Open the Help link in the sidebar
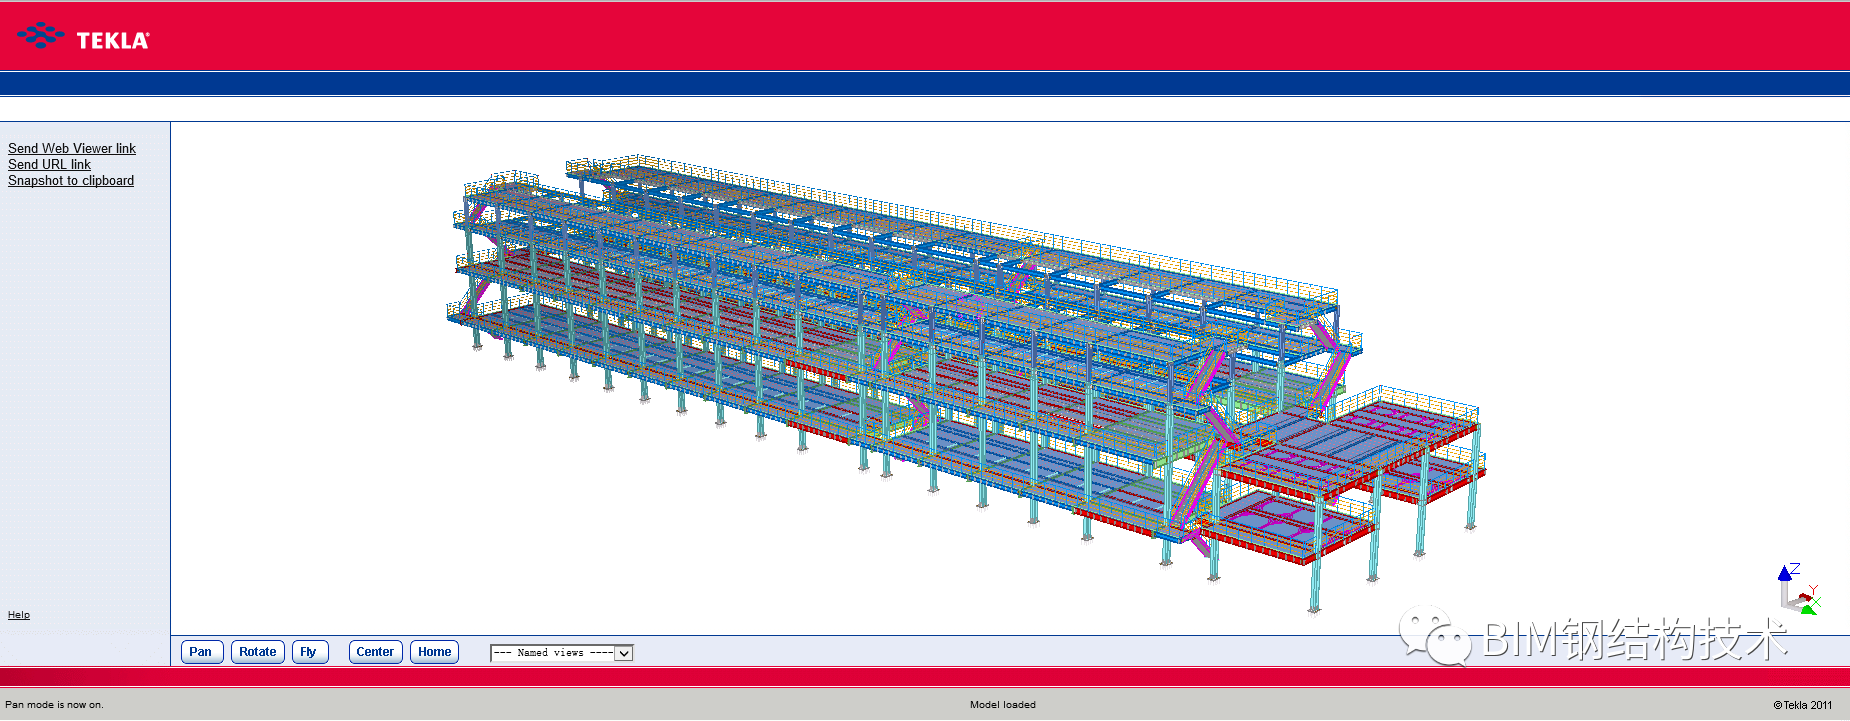 19,614
